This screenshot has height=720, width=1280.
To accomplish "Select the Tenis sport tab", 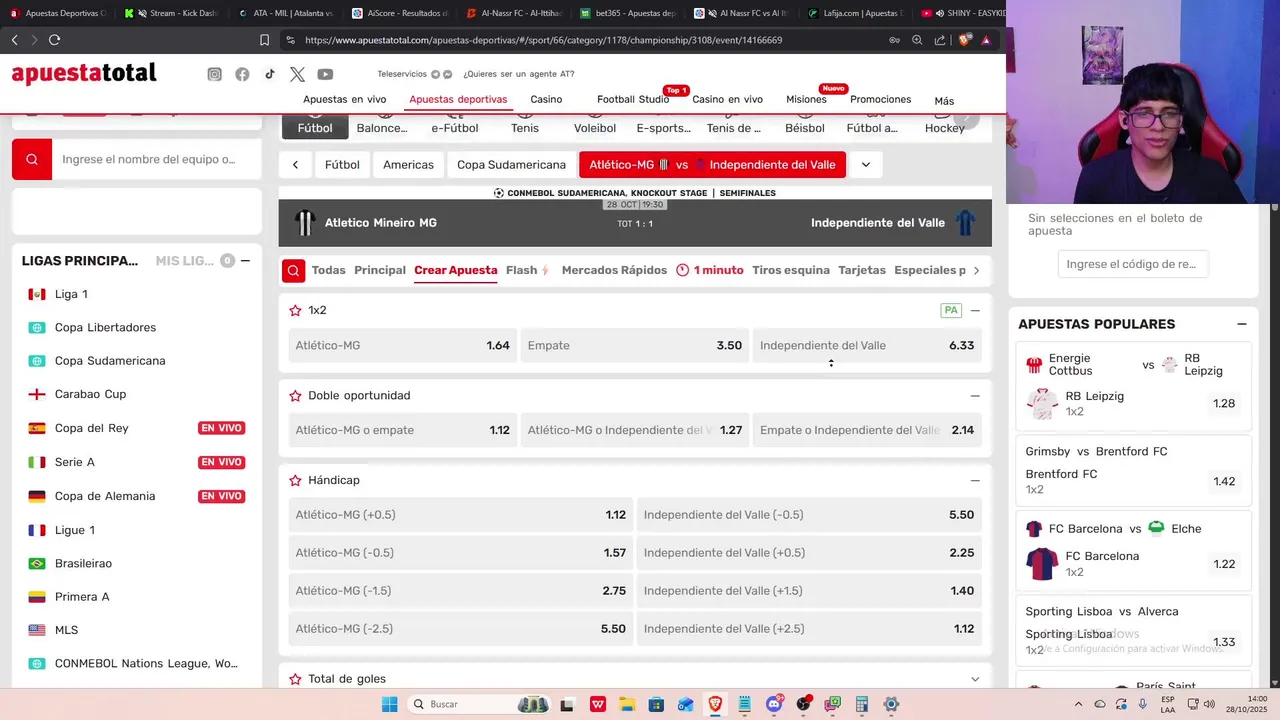I will 525,127.
